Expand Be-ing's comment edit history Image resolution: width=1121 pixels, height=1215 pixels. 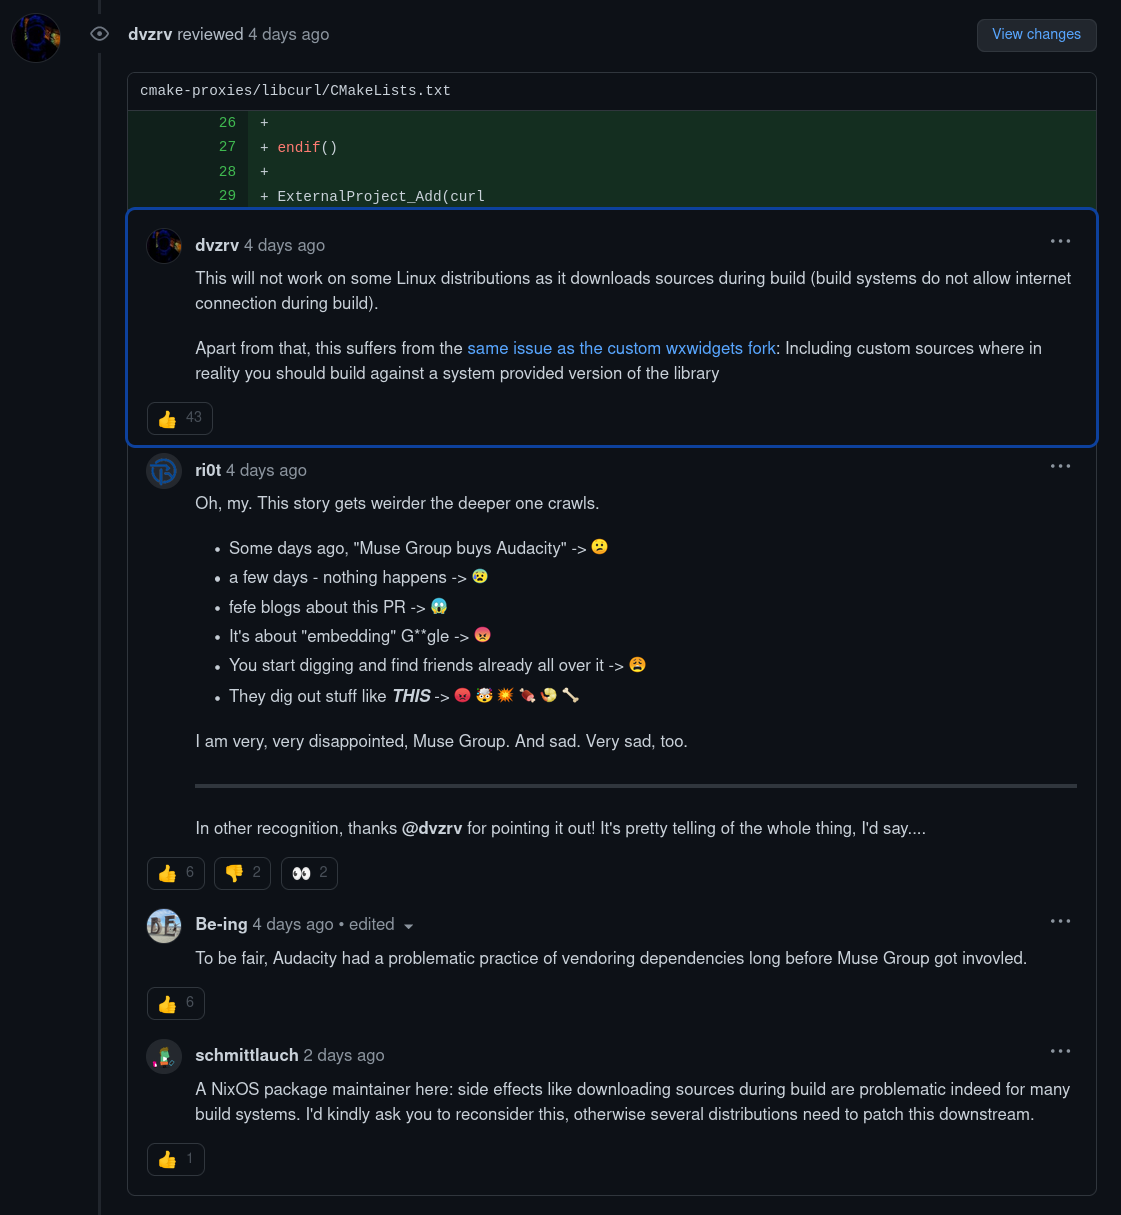coord(408,926)
